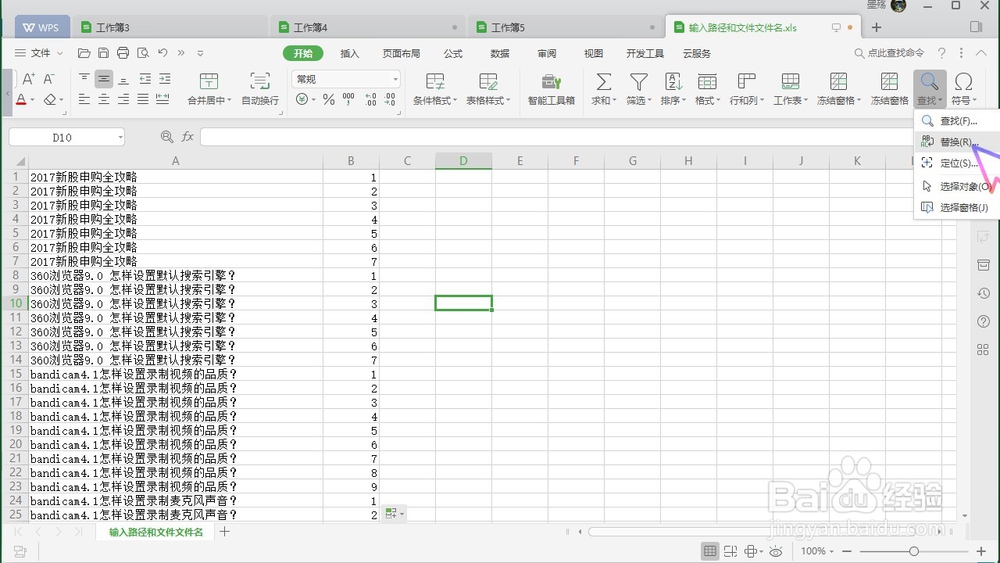Increase font size with the A+ icon
The height and width of the screenshot is (563, 1000).
point(28,79)
